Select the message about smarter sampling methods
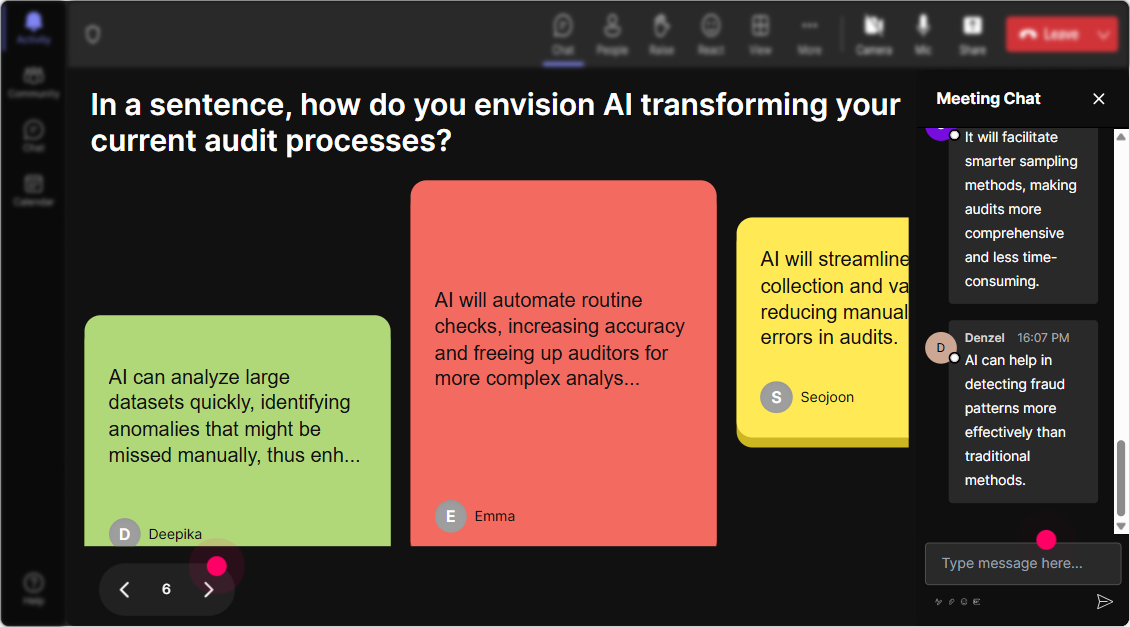Image resolution: width=1130 pixels, height=627 pixels. pos(1023,215)
